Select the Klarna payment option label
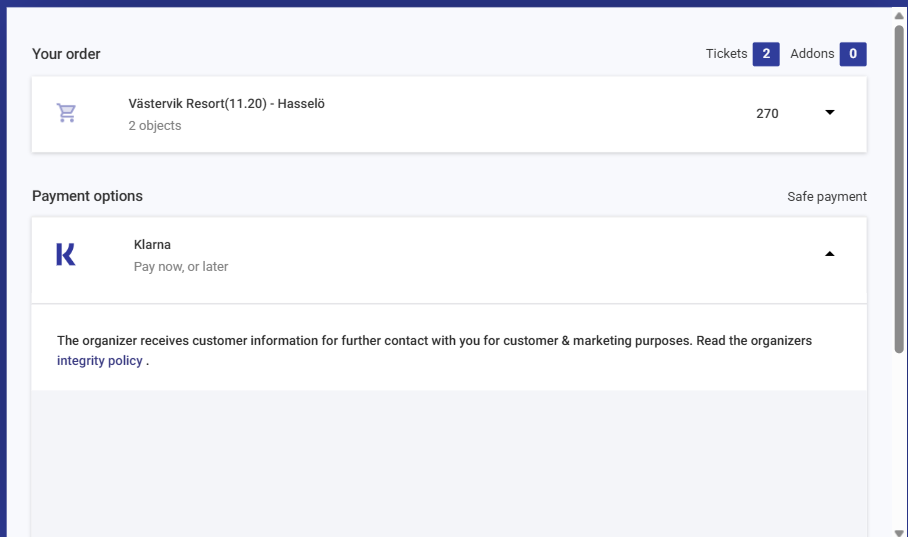The height and width of the screenshot is (537, 908). coord(152,244)
